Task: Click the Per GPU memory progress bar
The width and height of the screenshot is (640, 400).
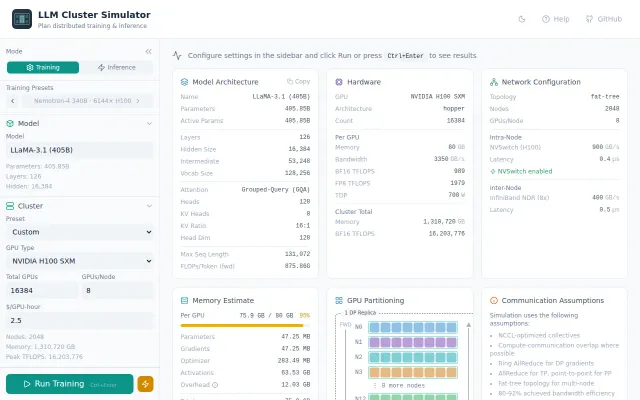Action: click(245, 326)
